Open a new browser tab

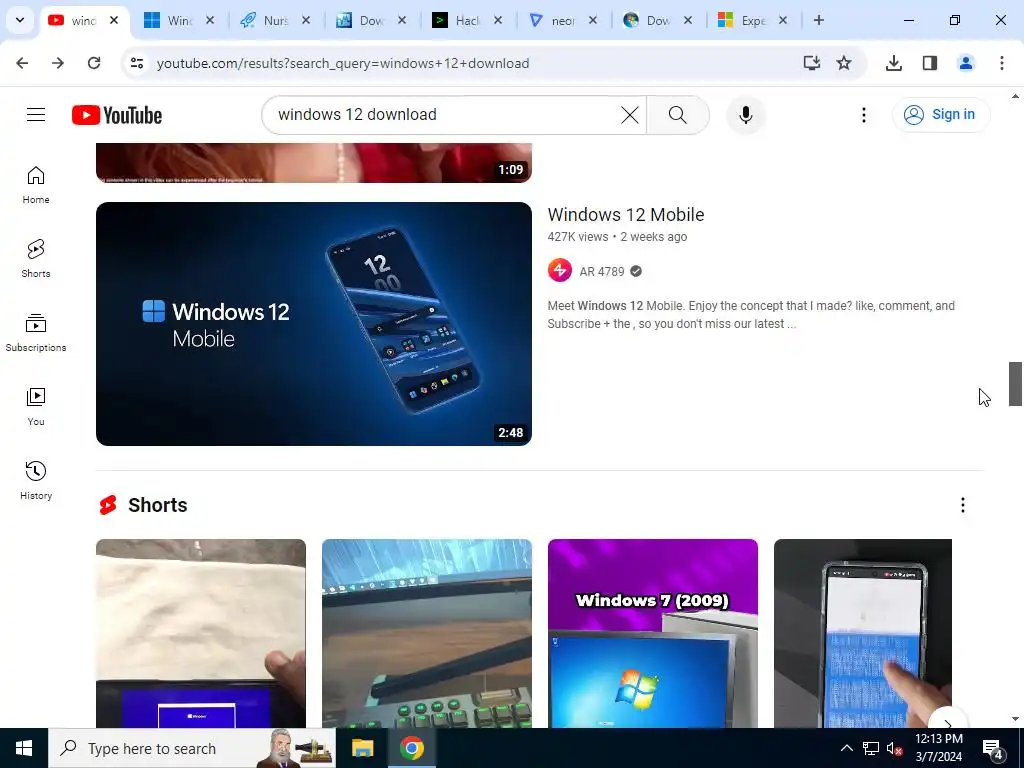pyautogui.click(x=818, y=20)
